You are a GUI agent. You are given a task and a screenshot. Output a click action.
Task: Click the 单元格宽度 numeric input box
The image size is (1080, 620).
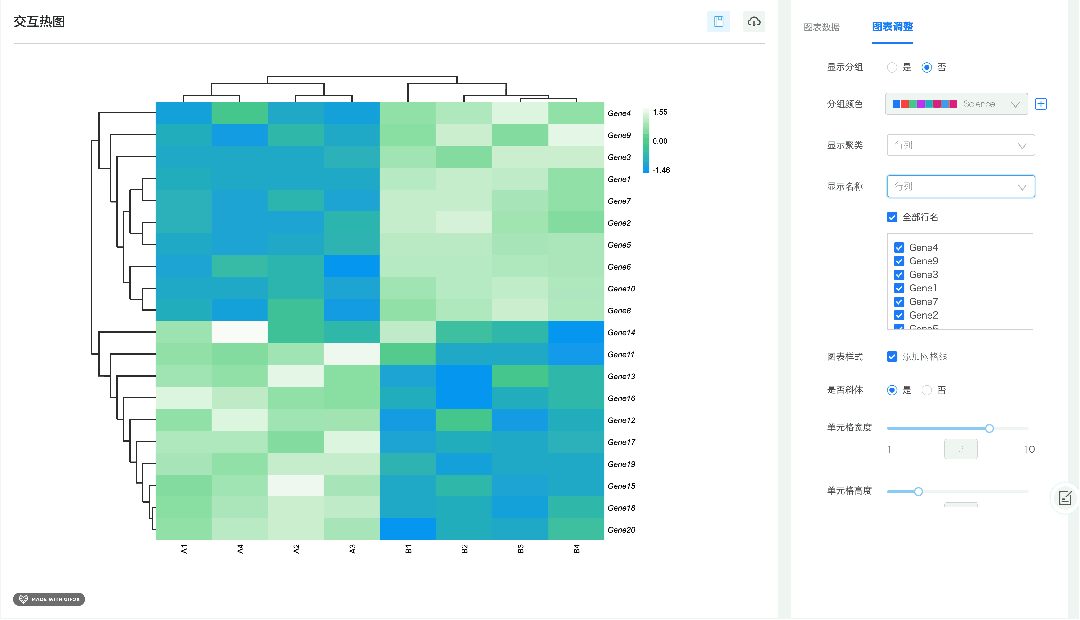(x=960, y=450)
